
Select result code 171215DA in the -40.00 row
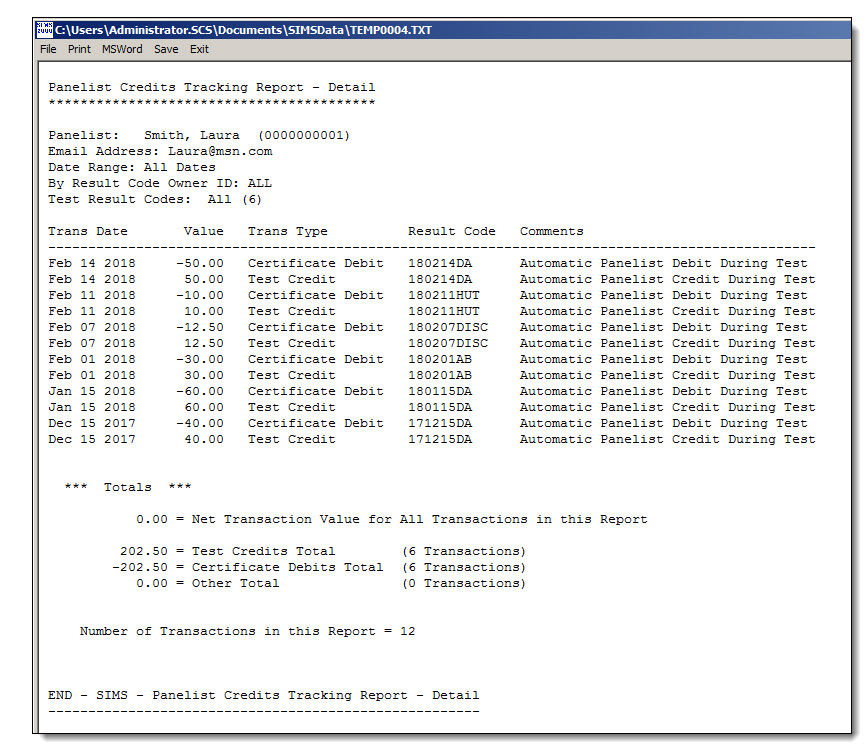click(x=440, y=424)
